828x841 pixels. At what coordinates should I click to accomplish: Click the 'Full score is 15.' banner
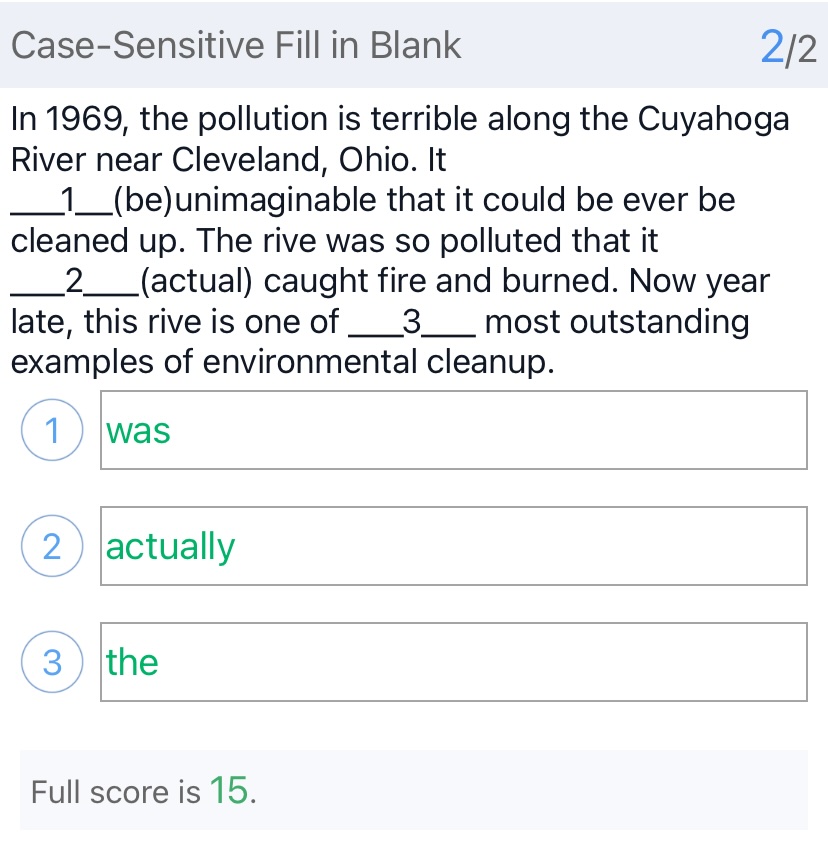point(413,790)
